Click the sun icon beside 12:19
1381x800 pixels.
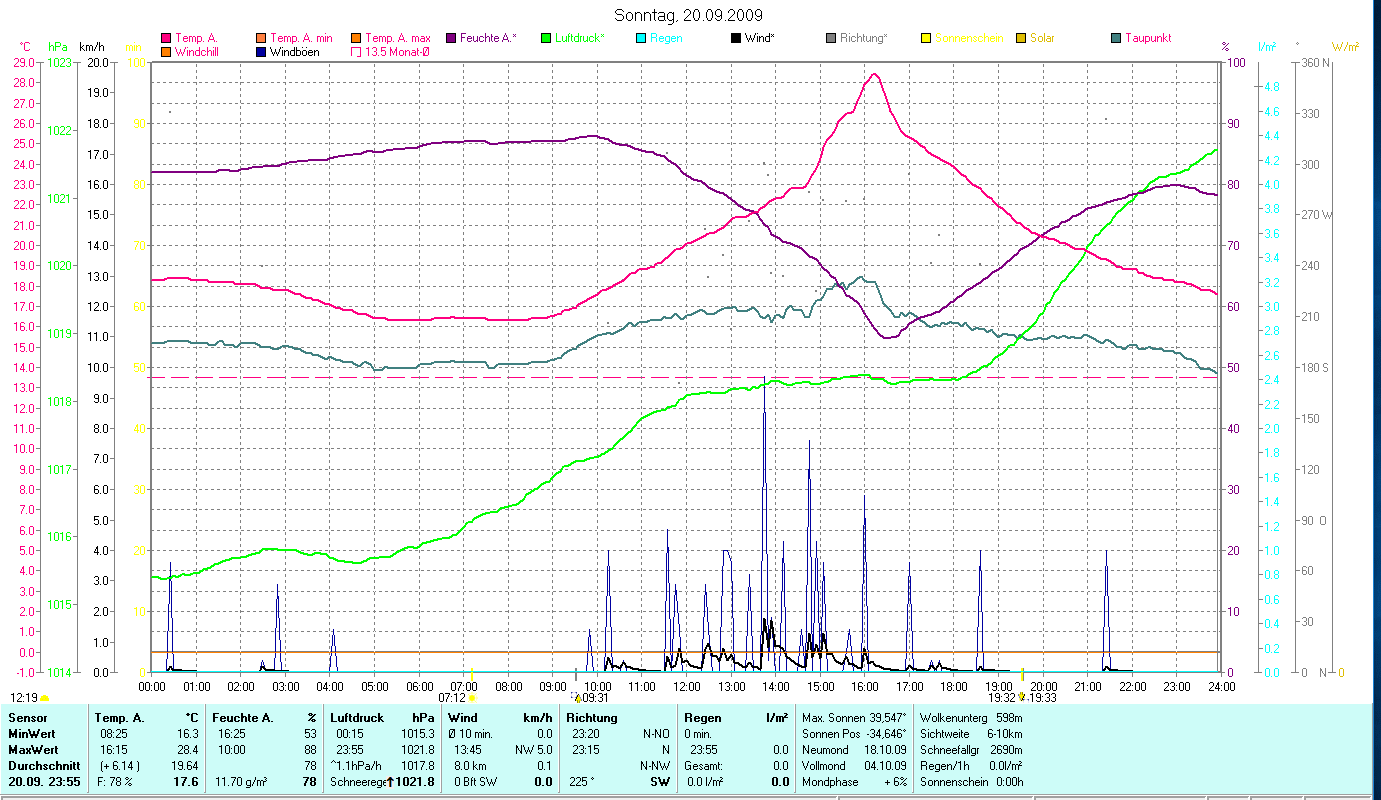44,698
